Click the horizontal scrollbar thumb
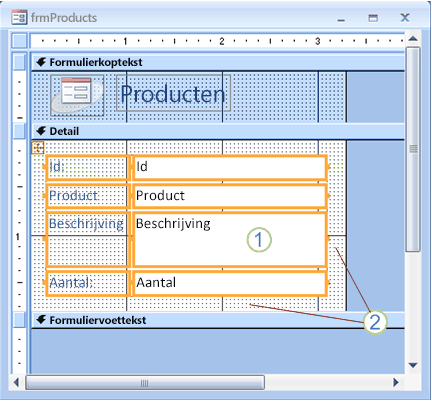The image size is (432, 401). pyautogui.click(x=145, y=383)
